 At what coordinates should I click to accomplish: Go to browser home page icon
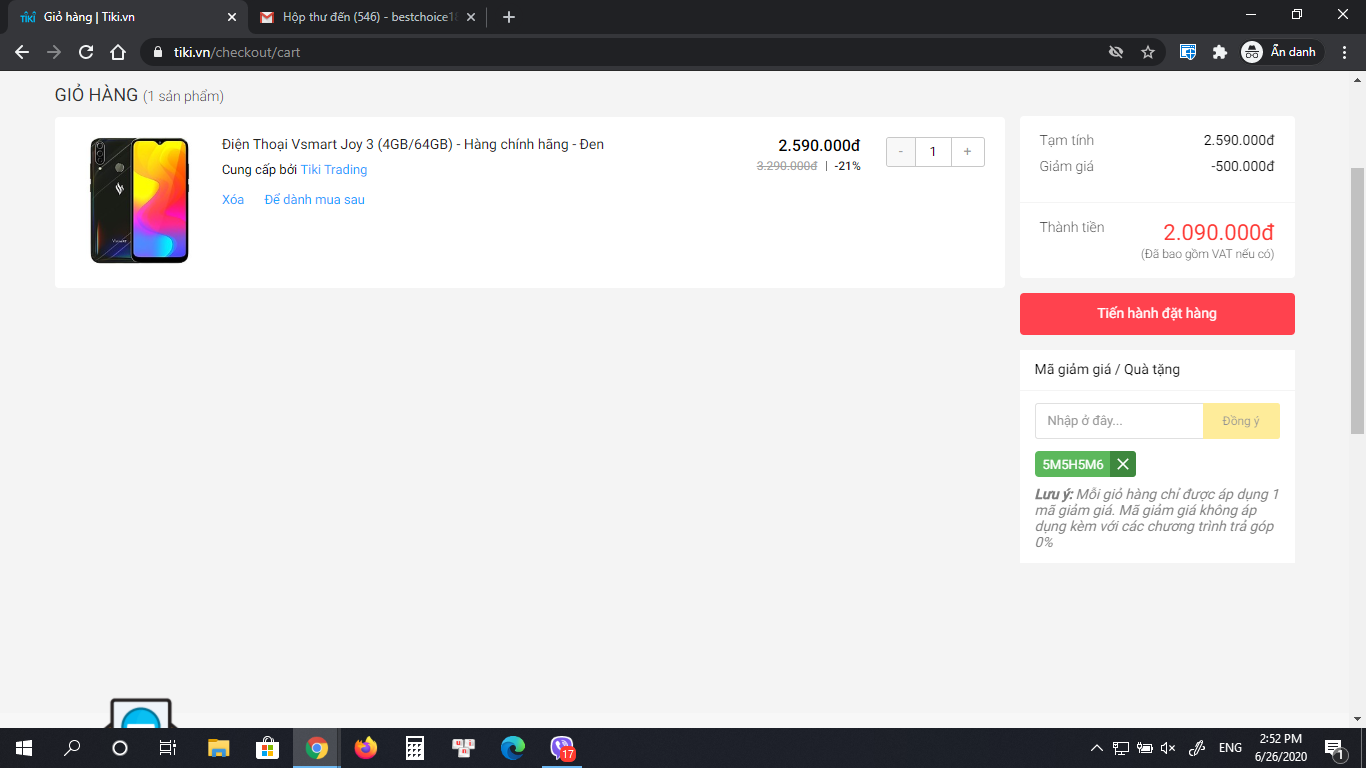pyautogui.click(x=118, y=52)
